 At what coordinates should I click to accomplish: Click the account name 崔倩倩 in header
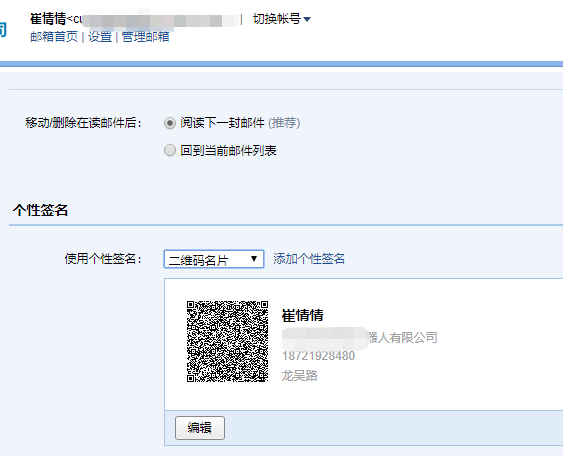point(48,19)
